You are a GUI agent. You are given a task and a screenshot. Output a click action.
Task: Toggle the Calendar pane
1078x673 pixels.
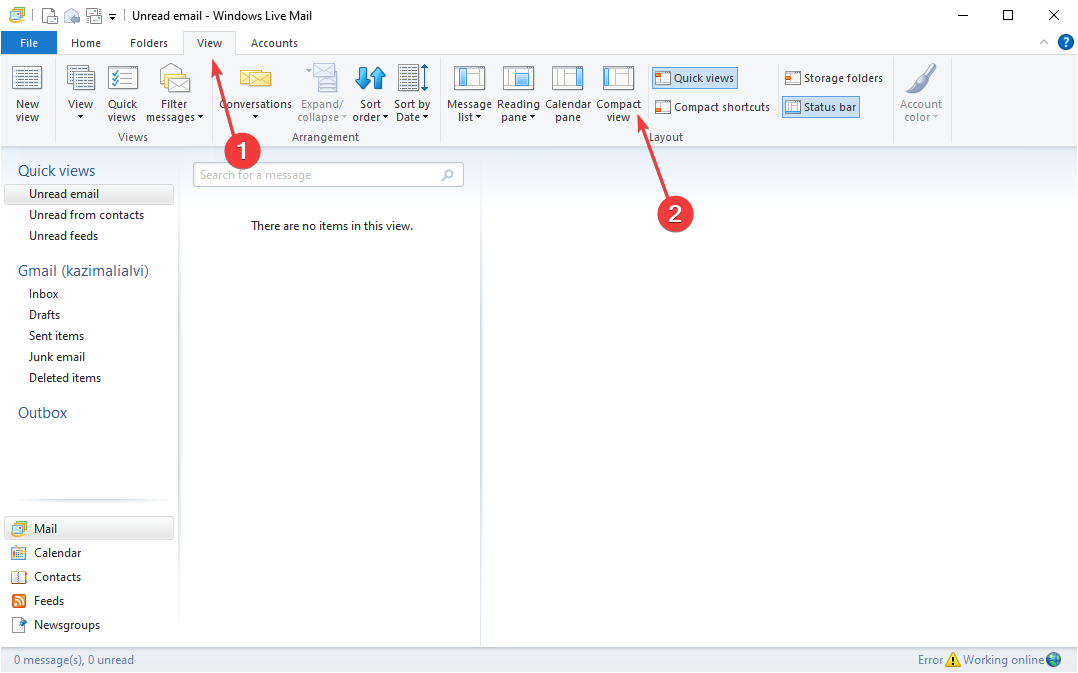coord(568,94)
